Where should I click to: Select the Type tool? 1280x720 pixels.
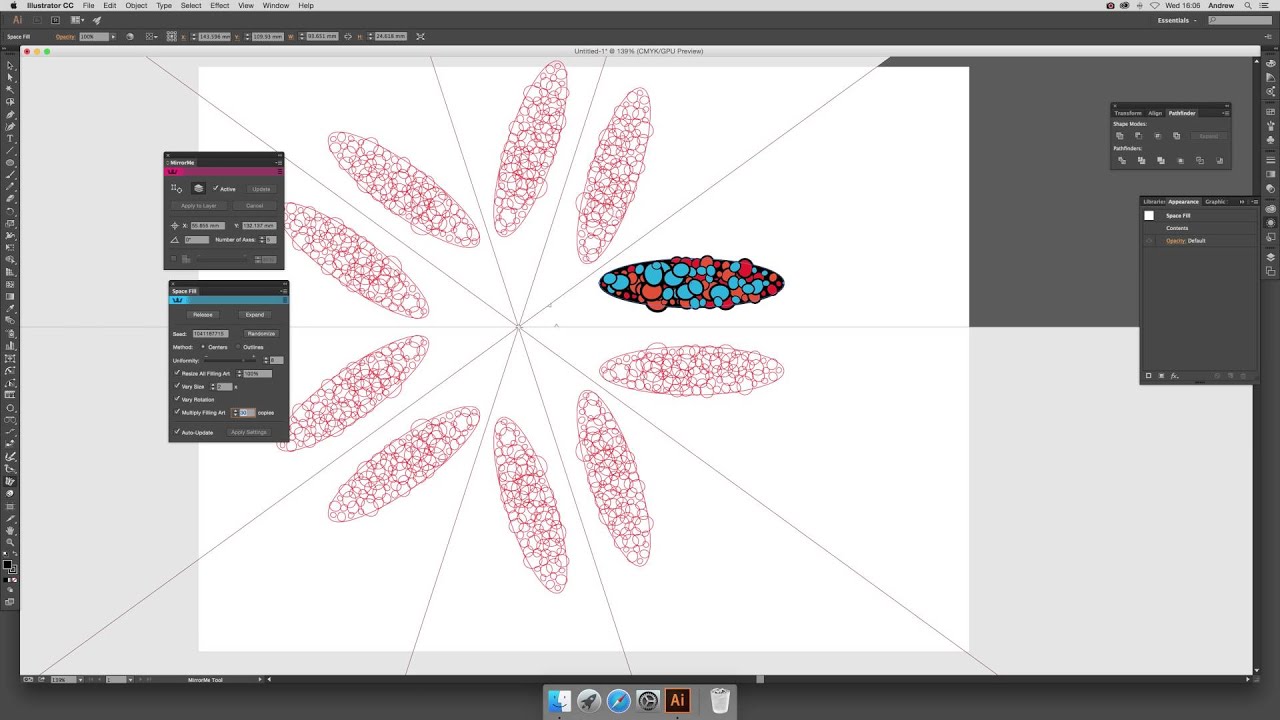(10, 138)
